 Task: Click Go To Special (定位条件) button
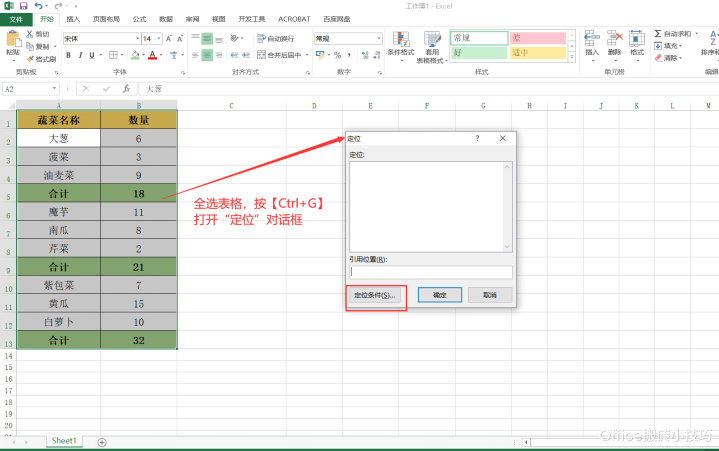pyautogui.click(x=375, y=295)
